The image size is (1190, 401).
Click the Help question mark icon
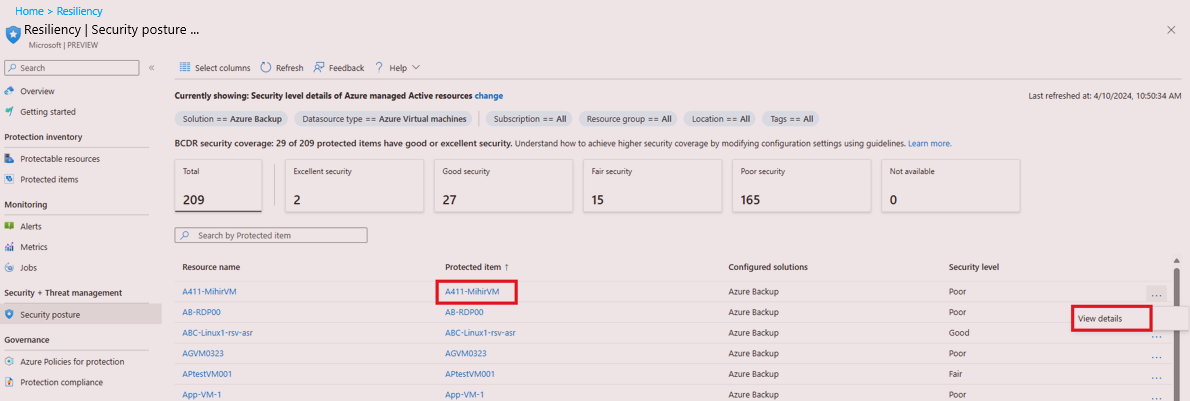(x=379, y=68)
